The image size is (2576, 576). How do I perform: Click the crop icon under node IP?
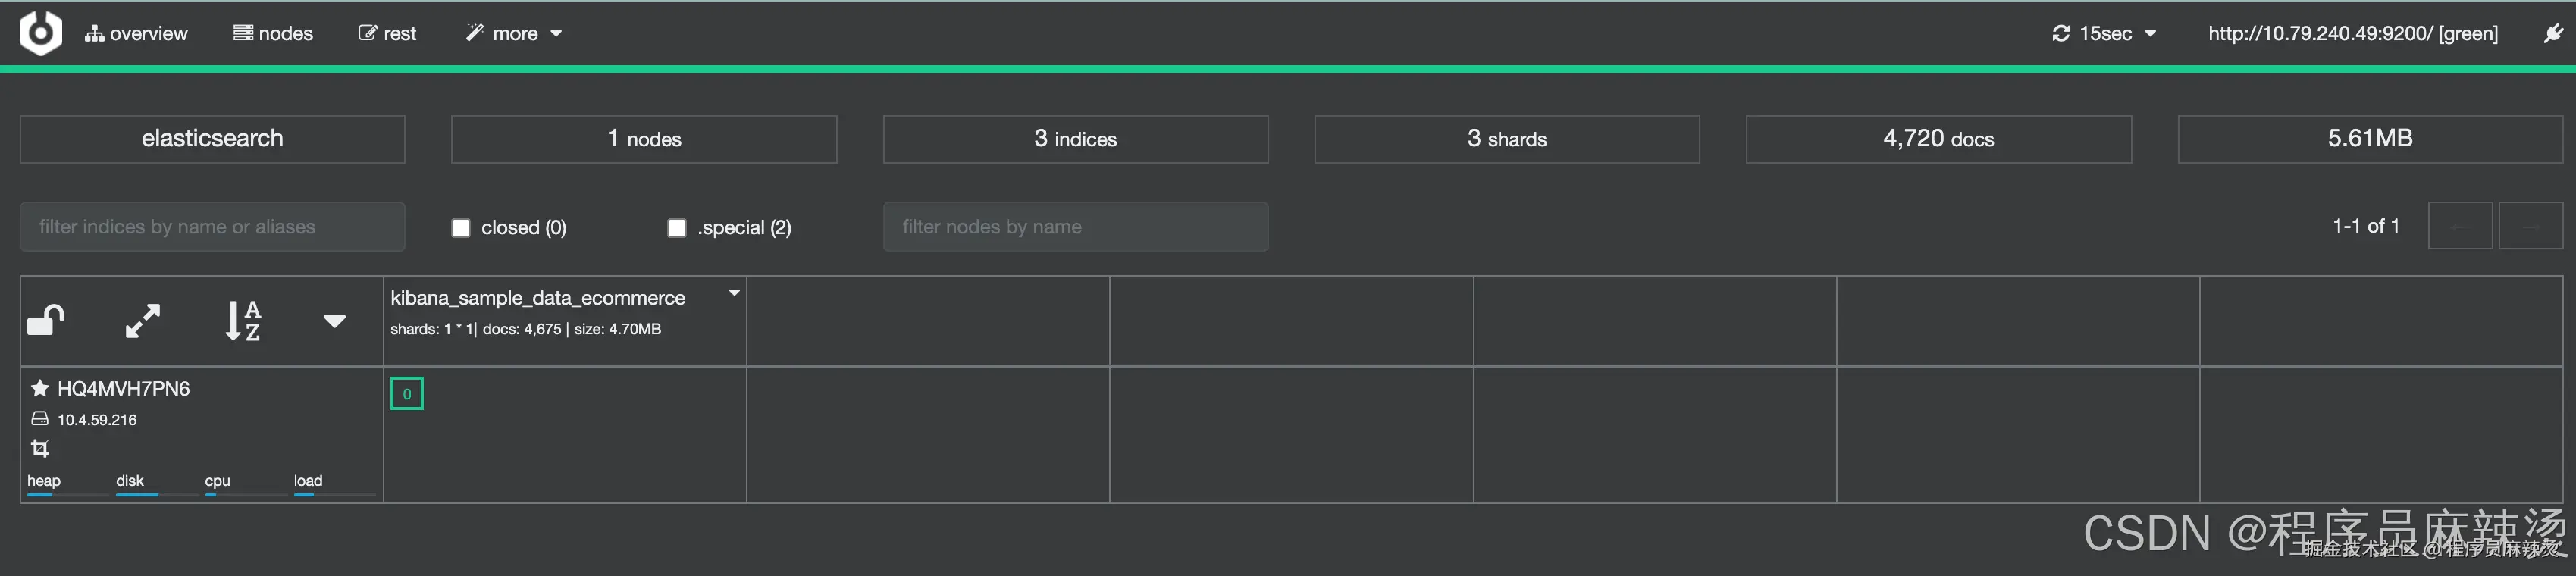point(40,448)
